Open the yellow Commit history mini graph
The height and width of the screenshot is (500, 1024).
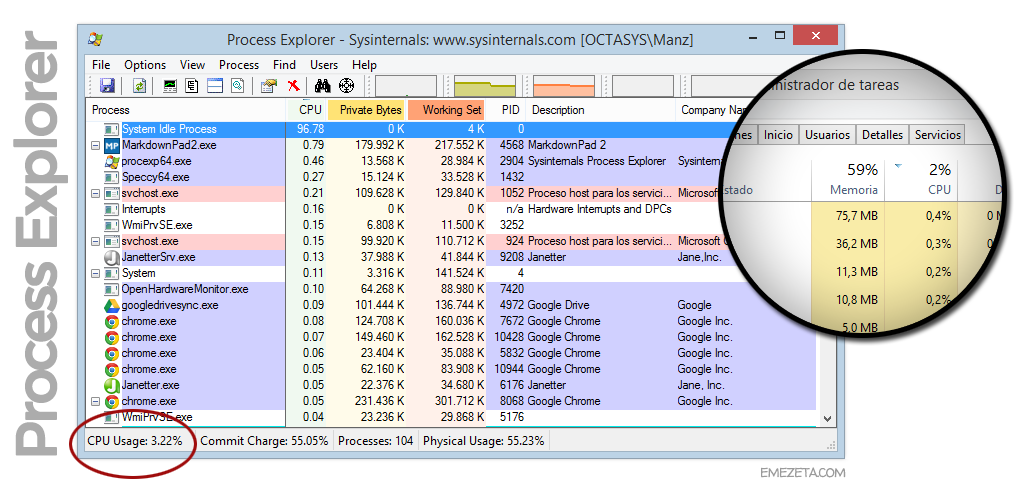(x=485, y=86)
